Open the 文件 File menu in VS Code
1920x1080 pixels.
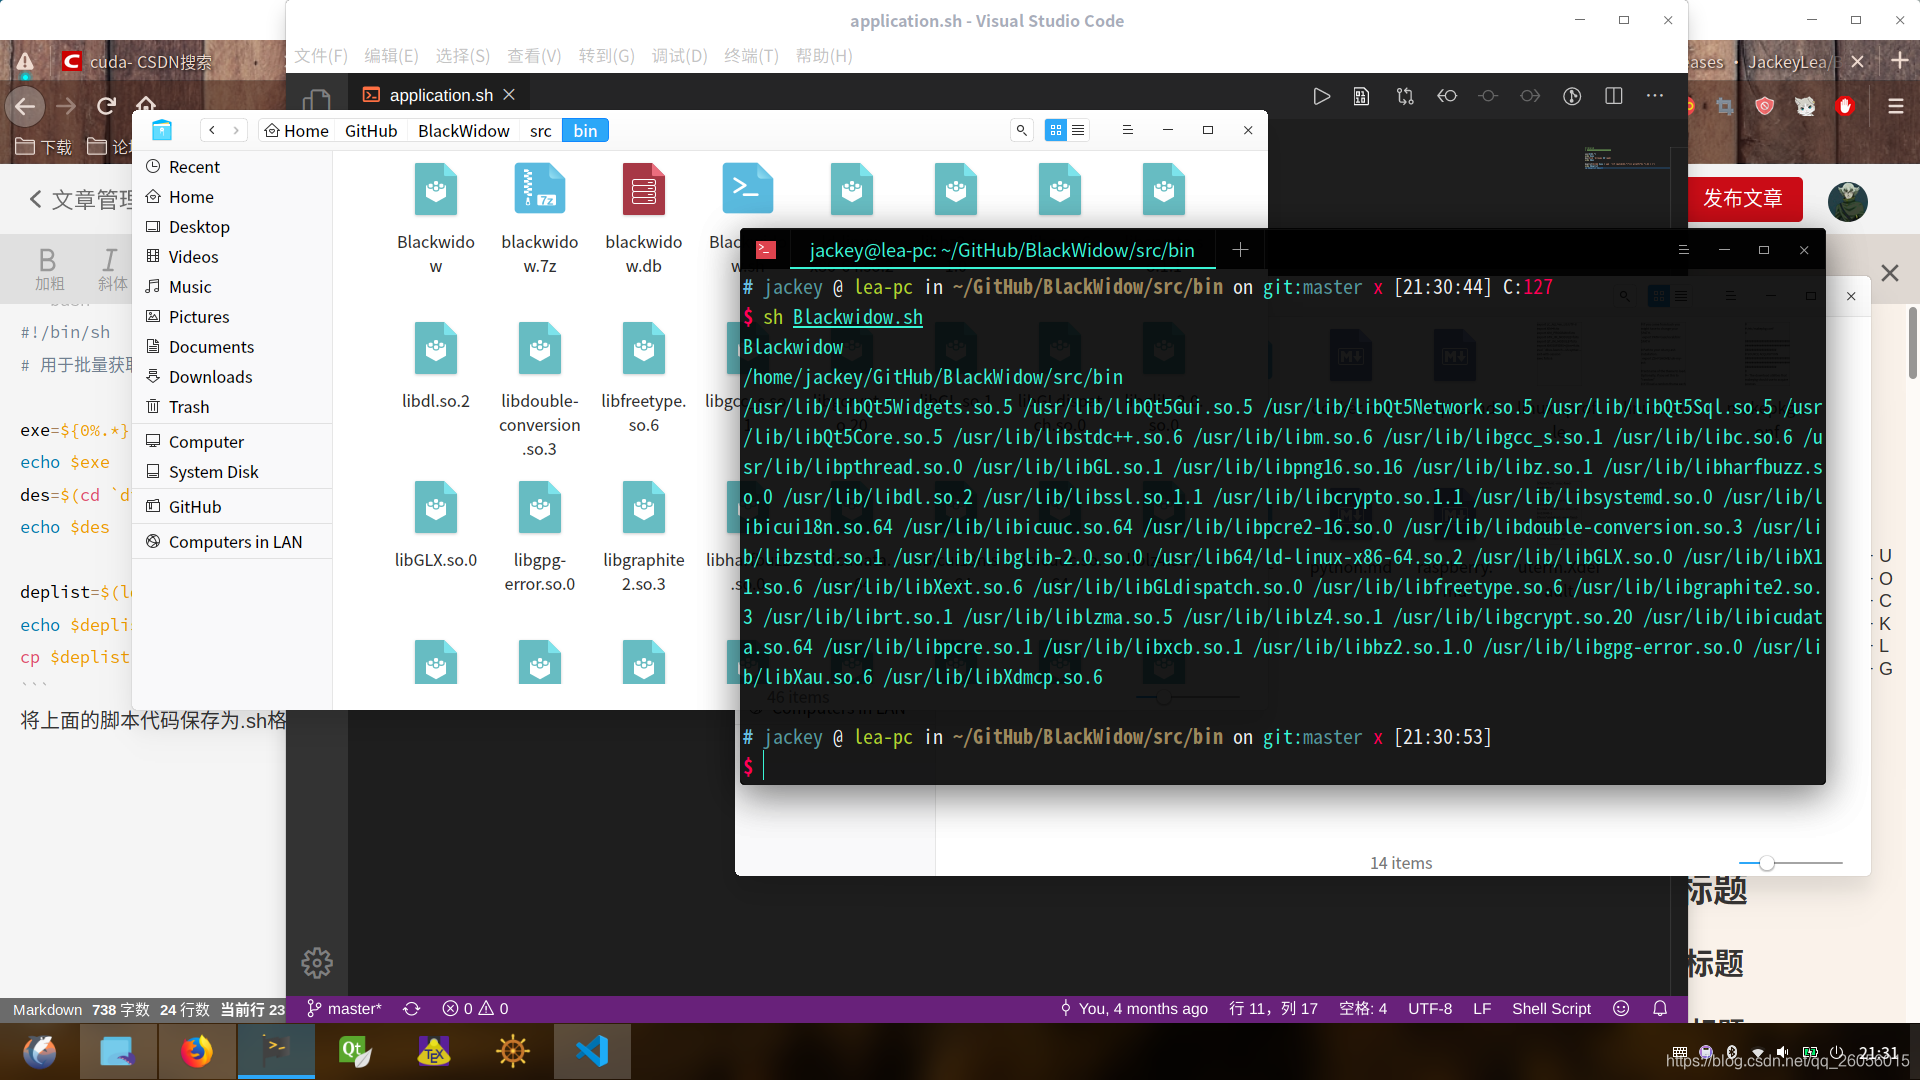tap(322, 54)
